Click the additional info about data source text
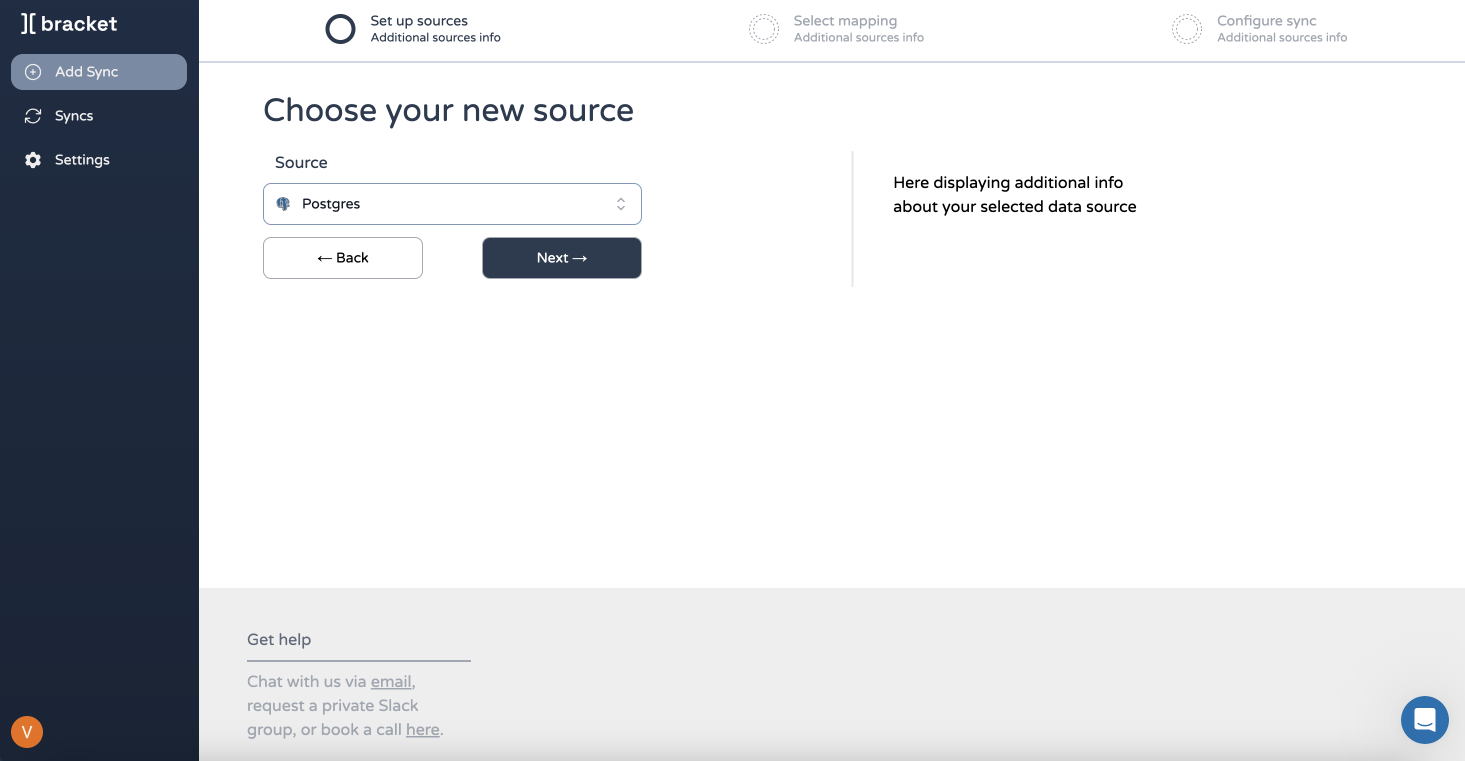 click(x=1014, y=195)
